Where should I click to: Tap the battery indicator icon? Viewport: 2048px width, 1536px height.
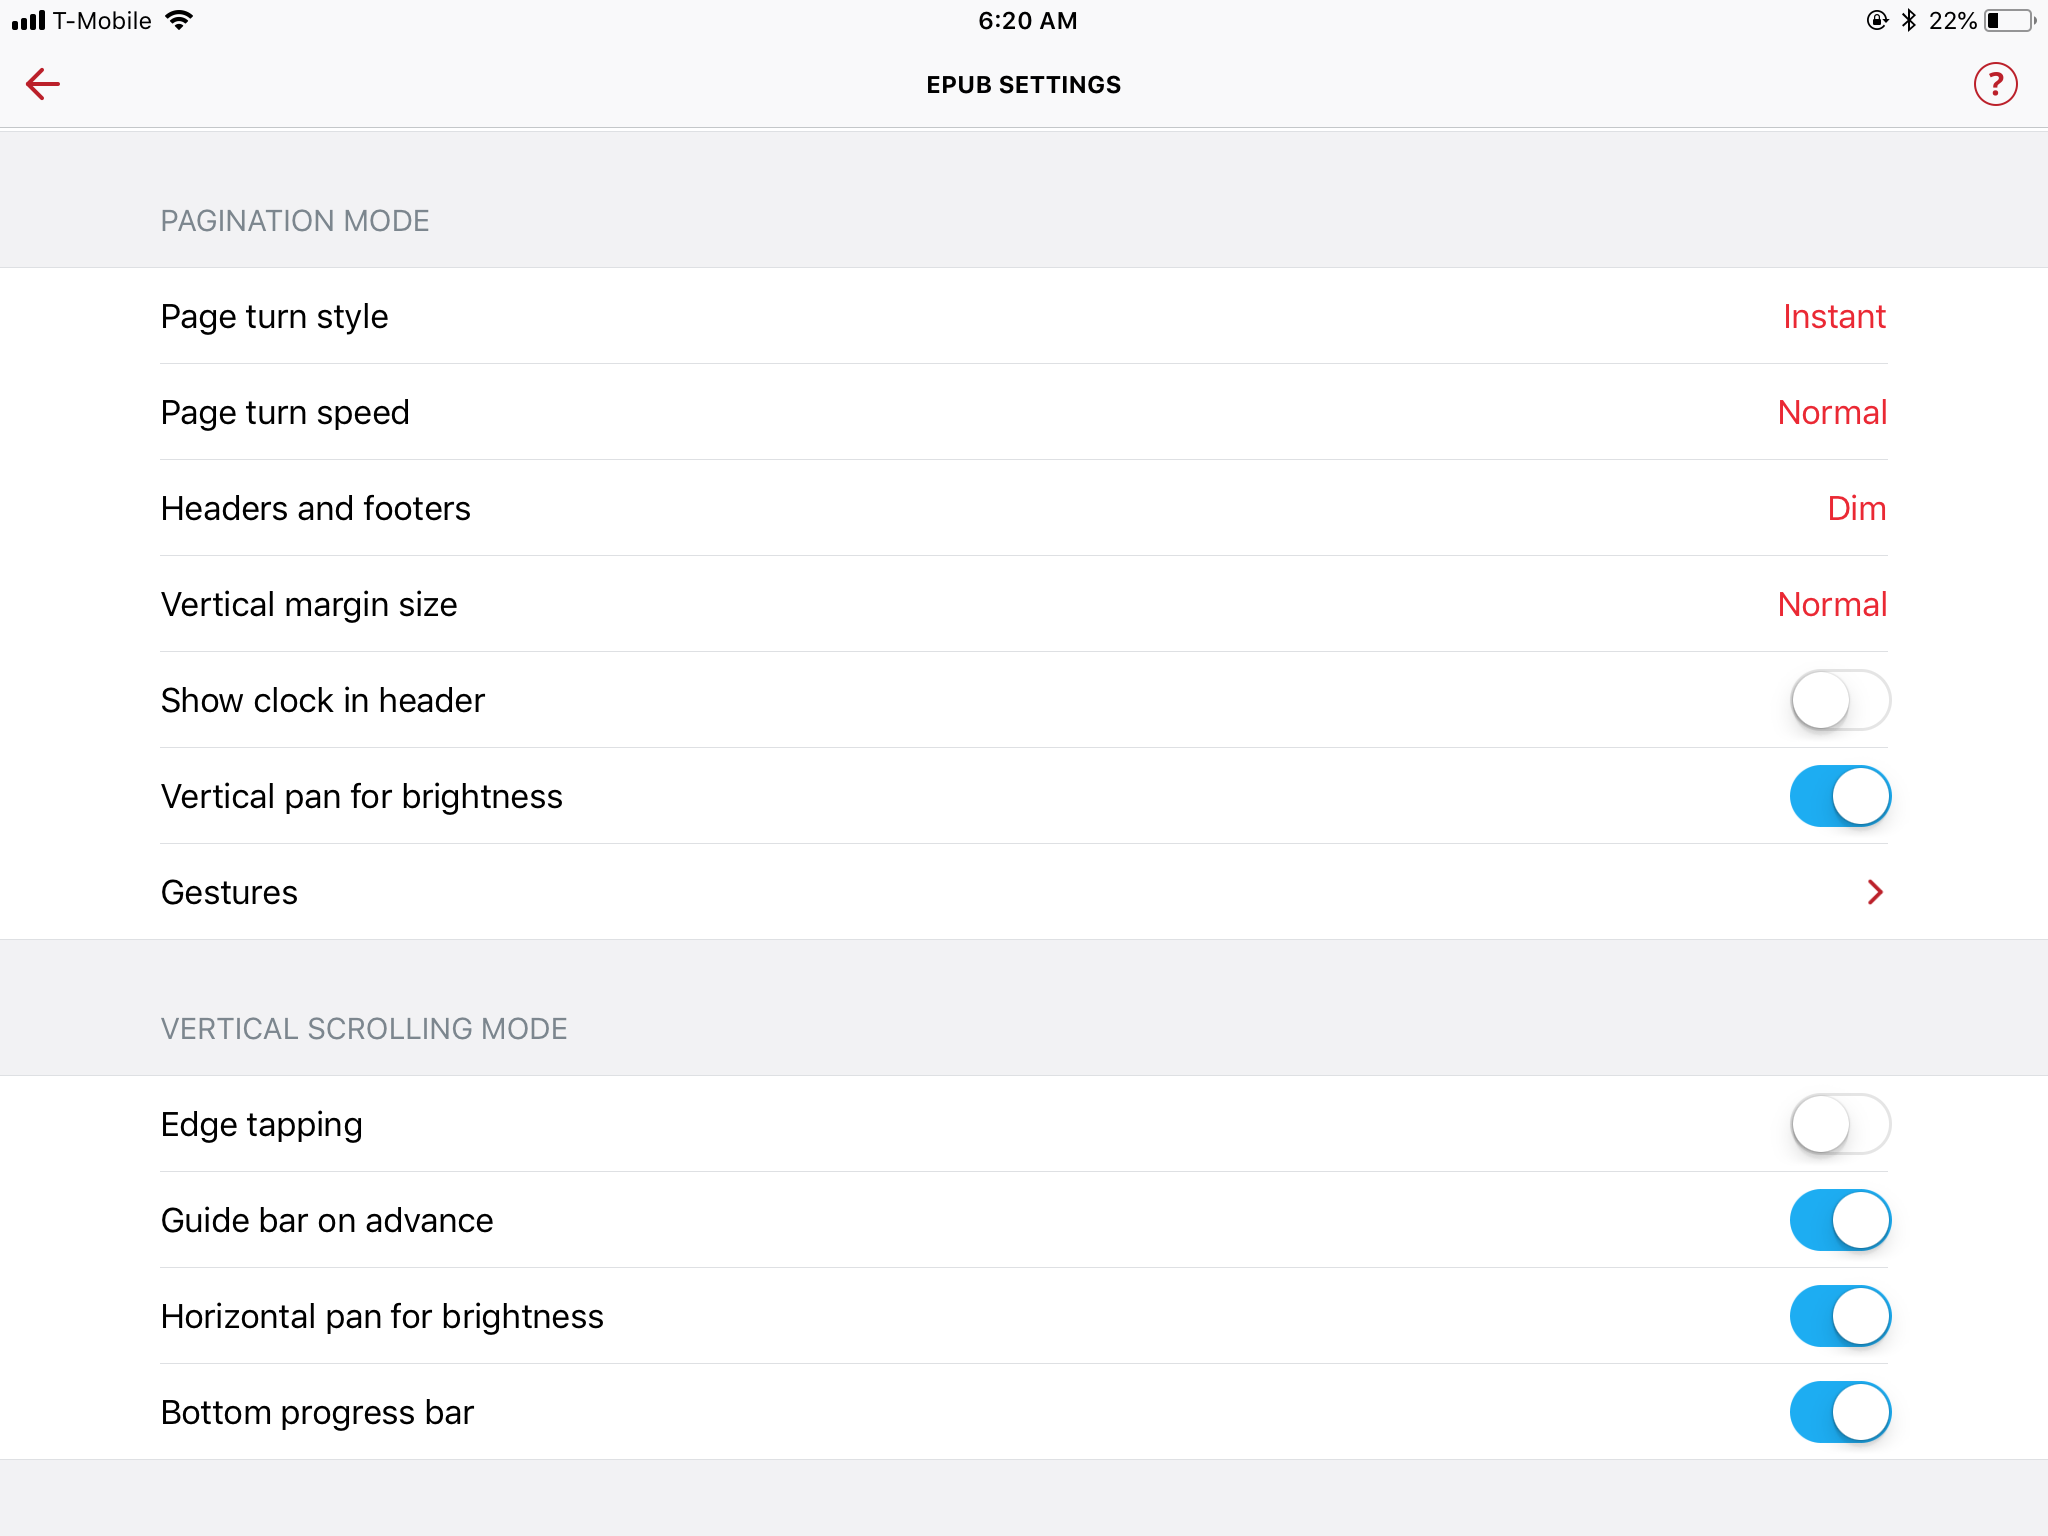coord(2009,20)
